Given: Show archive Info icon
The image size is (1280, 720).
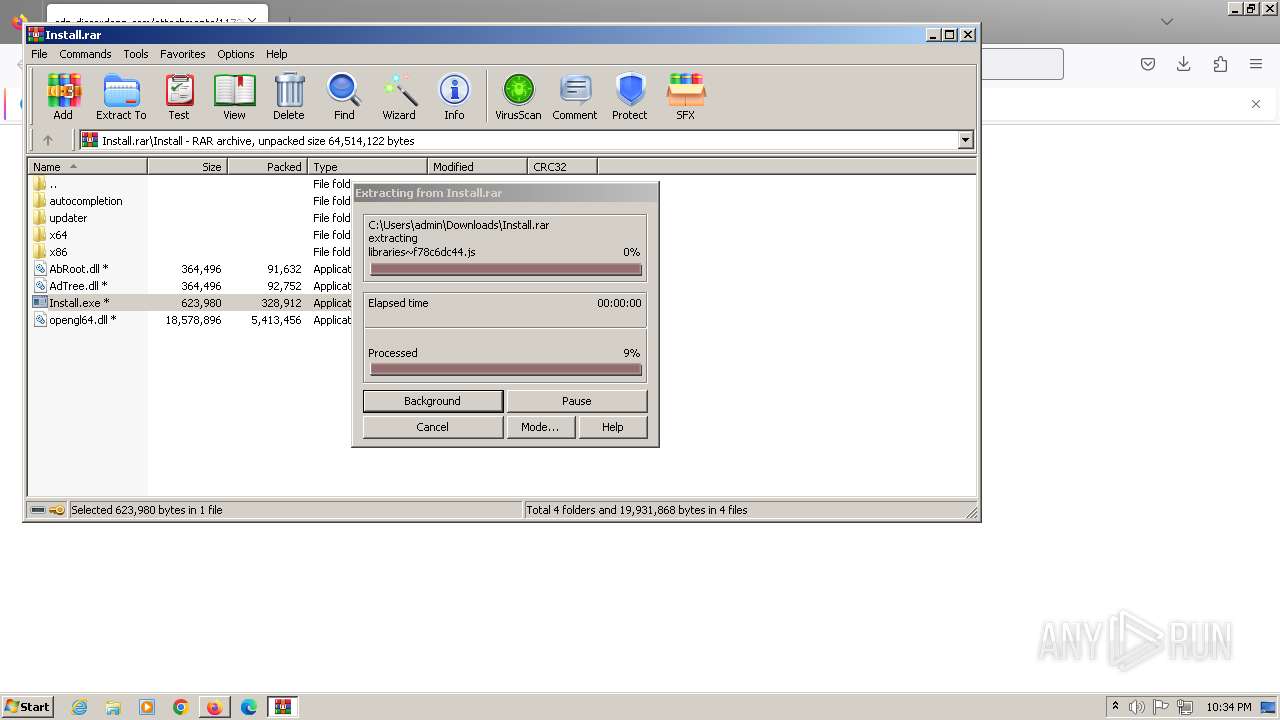Looking at the screenshot, I should [x=454, y=97].
